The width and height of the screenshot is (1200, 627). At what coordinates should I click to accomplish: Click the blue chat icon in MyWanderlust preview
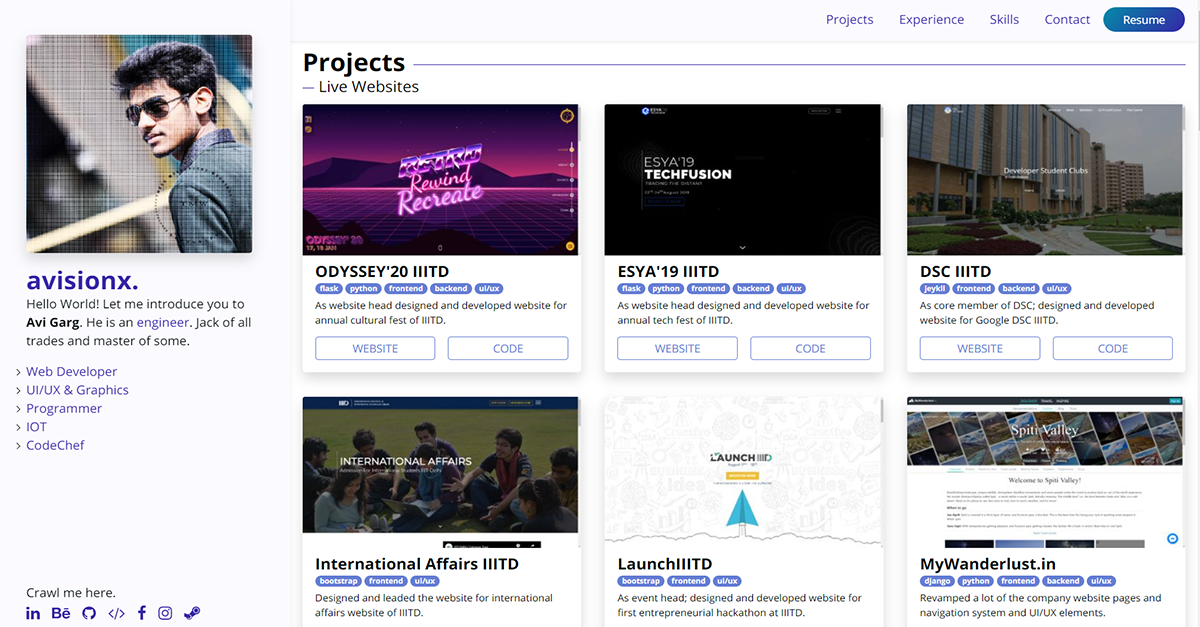point(1172,539)
